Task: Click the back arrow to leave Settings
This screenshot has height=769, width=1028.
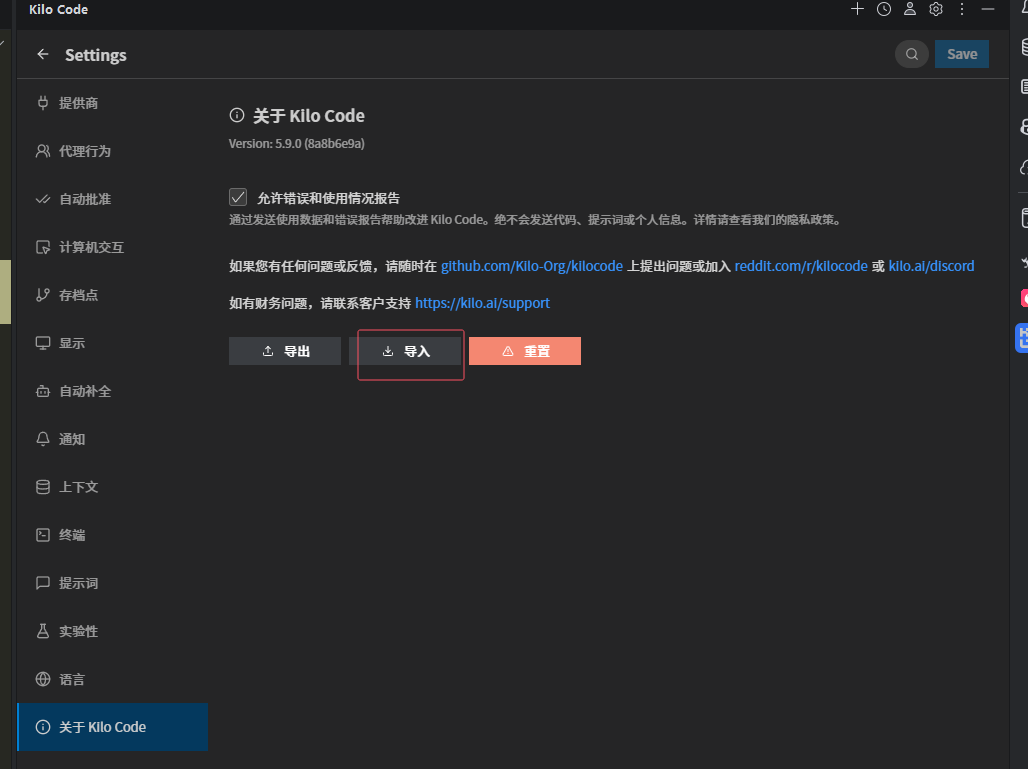Action: tap(42, 54)
